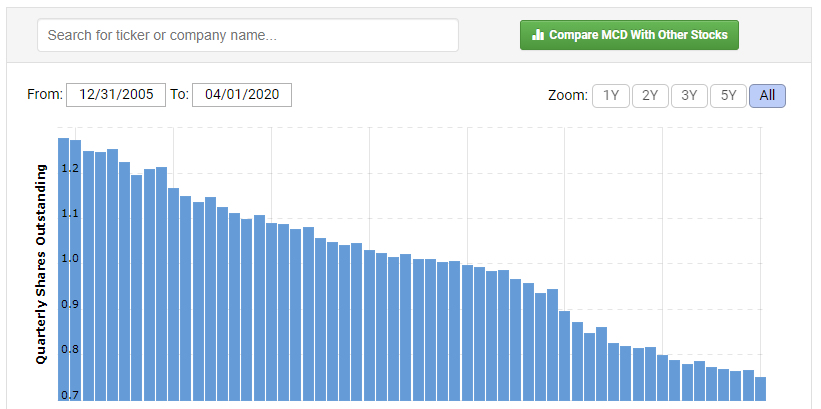Set chart zoom to 3Y
This screenshot has height=409, width=821.
(x=689, y=96)
